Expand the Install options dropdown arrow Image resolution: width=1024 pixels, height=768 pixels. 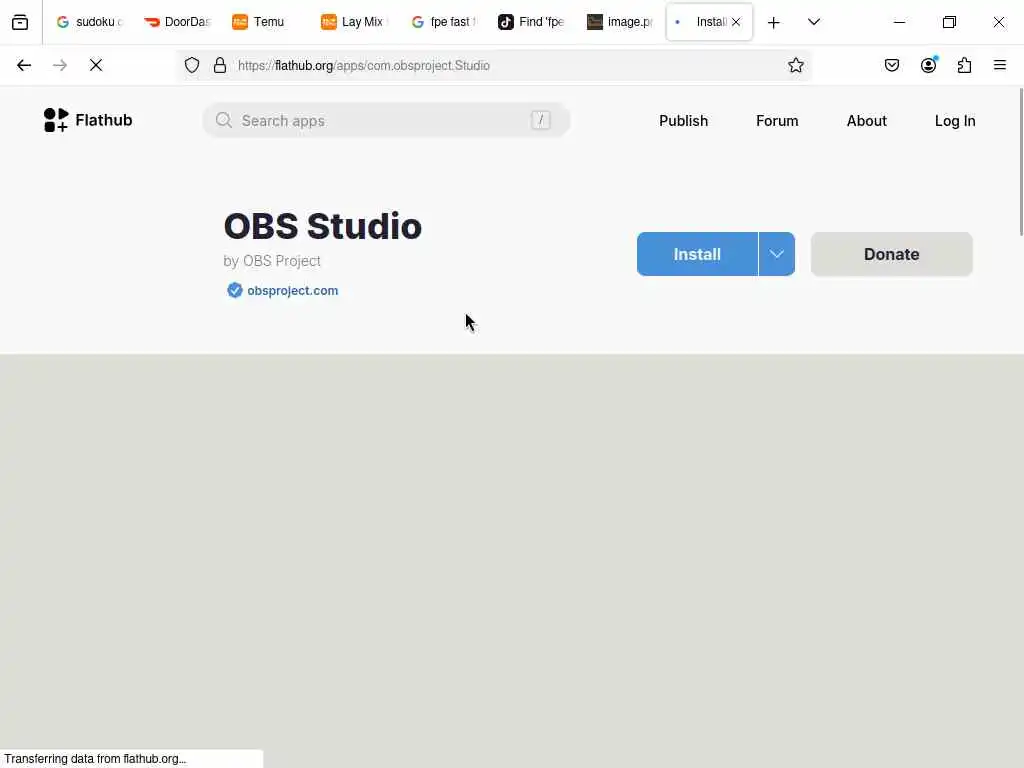point(776,254)
